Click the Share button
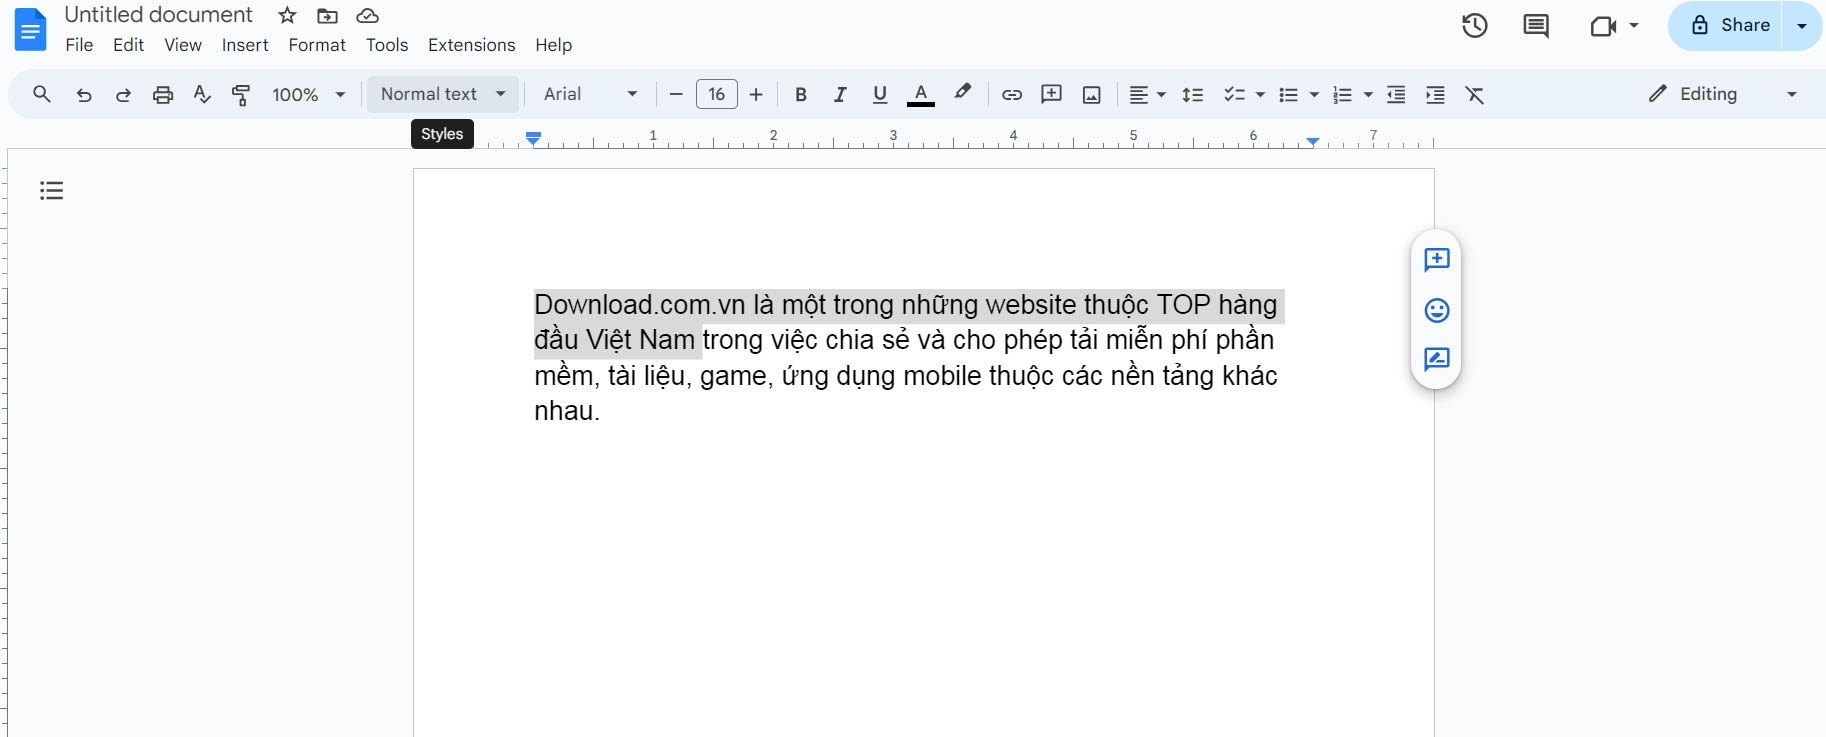The height and width of the screenshot is (737, 1826). (x=1729, y=26)
